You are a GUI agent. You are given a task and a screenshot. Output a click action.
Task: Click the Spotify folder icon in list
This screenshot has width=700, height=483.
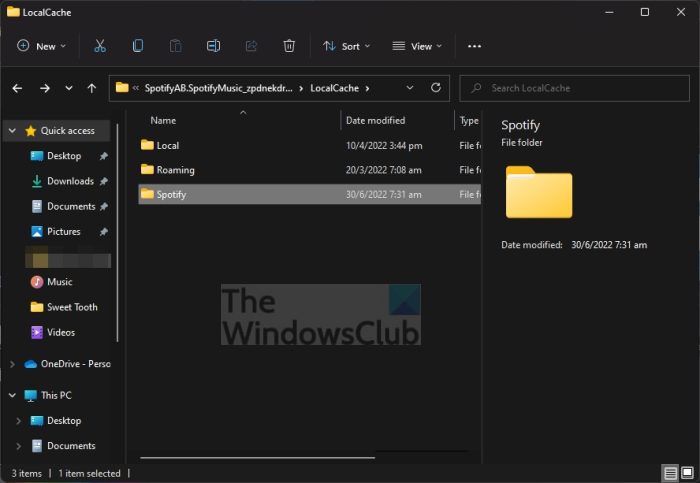147,194
